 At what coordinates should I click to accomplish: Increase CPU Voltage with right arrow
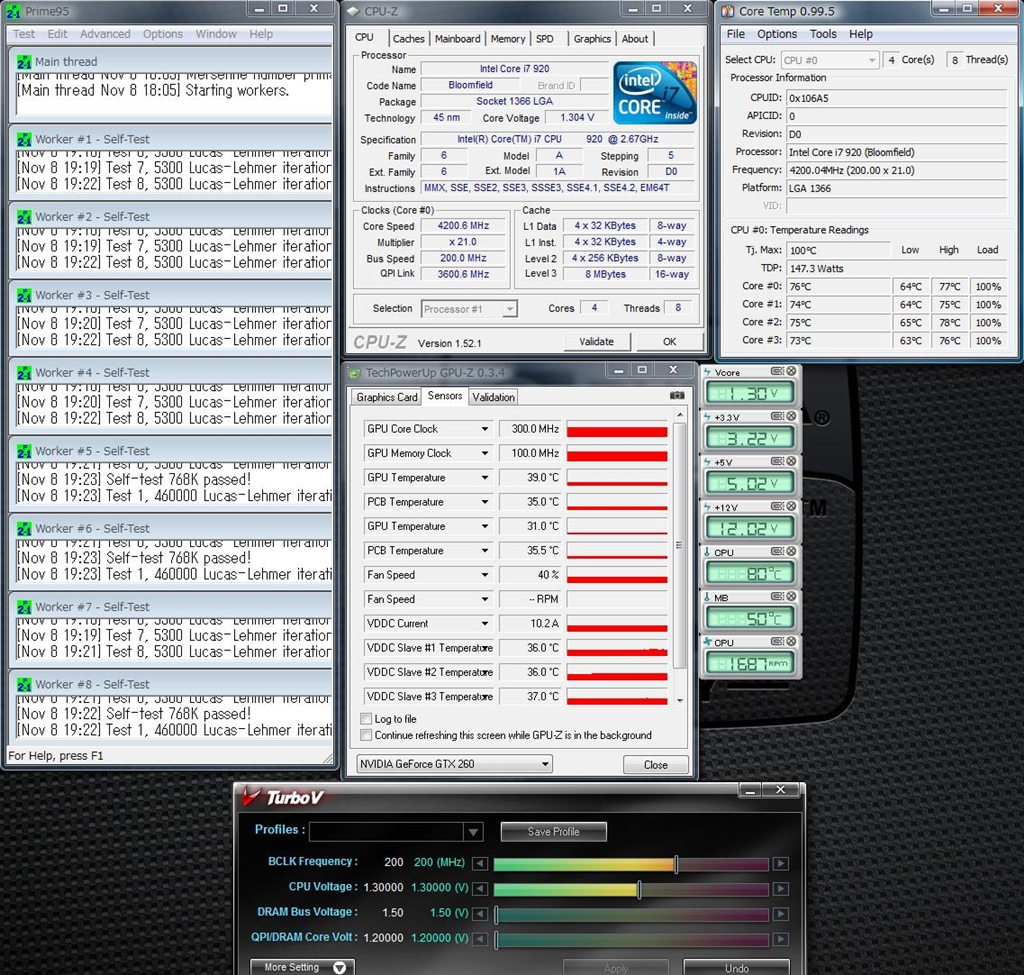tap(780, 889)
